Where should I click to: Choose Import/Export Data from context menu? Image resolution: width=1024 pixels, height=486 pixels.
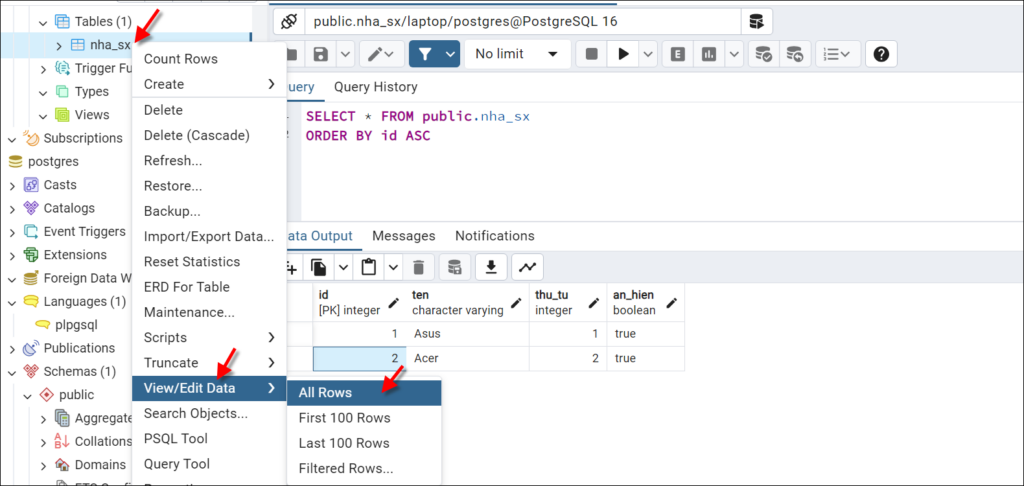(209, 236)
